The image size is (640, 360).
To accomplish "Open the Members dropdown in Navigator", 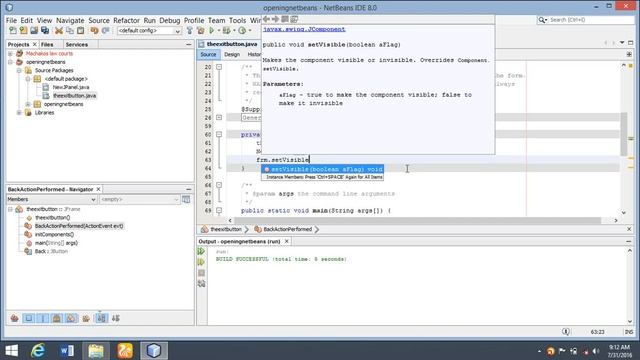I will pos(51,199).
